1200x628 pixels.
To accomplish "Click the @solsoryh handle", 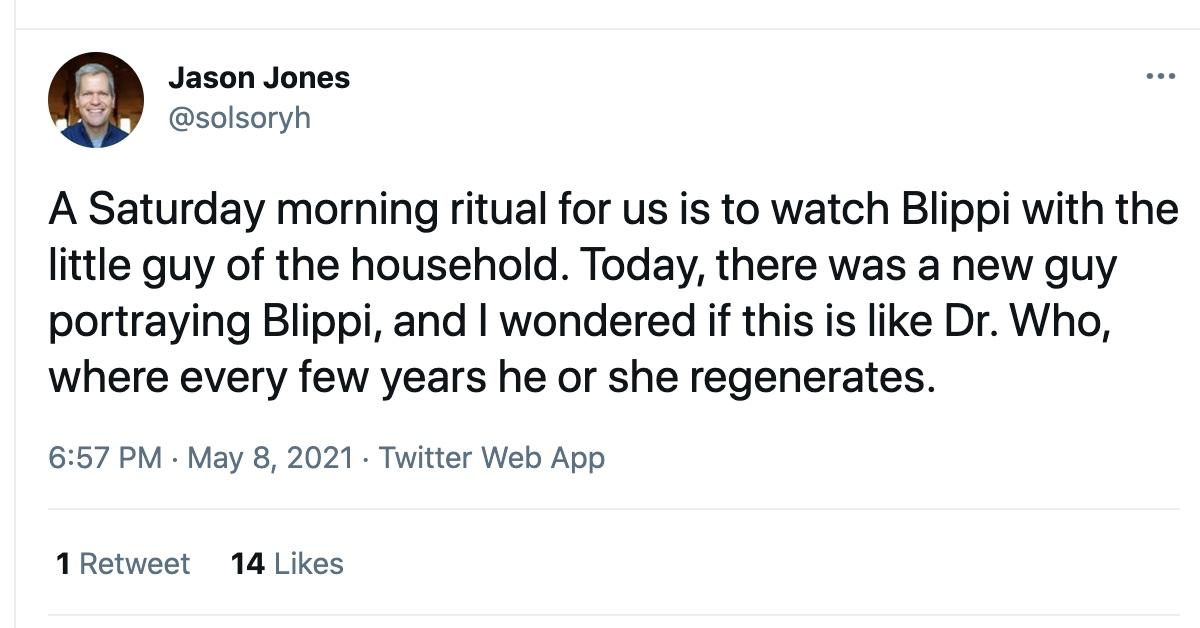I will 239,118.
